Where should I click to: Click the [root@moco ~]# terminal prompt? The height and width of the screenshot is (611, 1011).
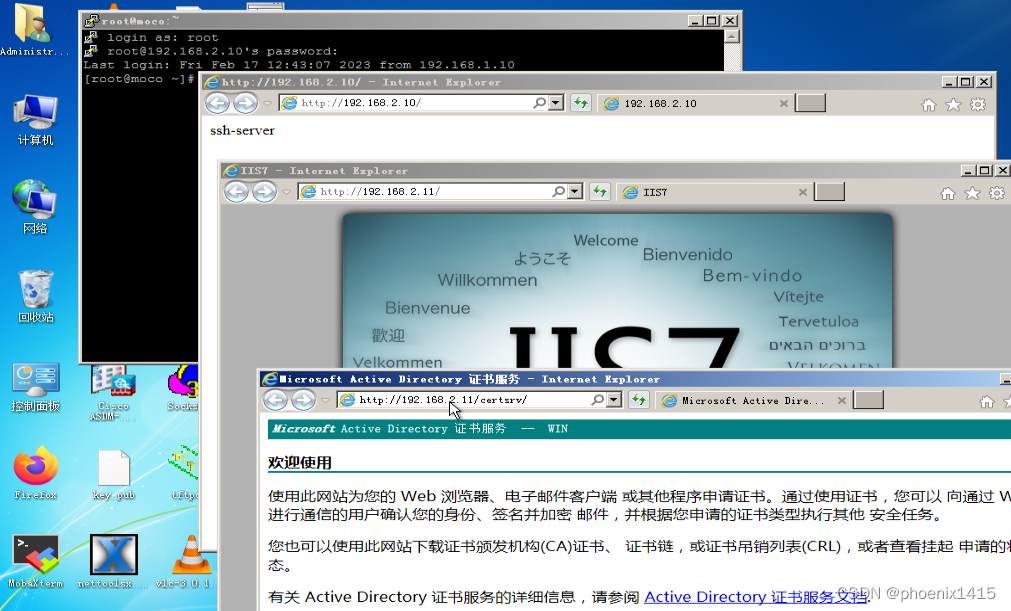[139, 79]
